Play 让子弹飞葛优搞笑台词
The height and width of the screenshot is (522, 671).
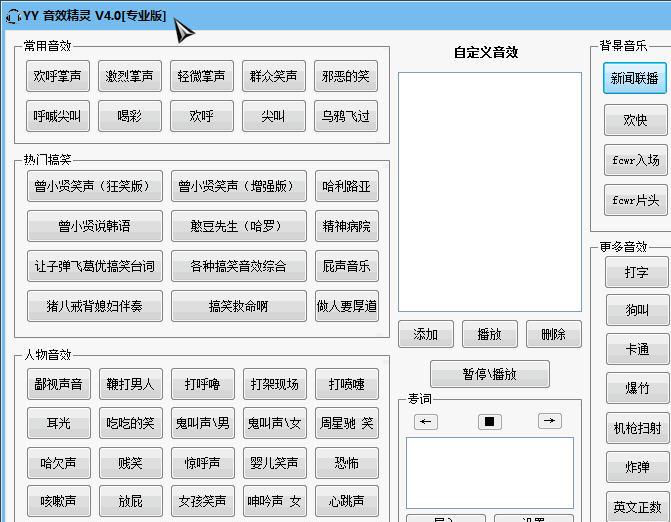click(x=95, y=266)
